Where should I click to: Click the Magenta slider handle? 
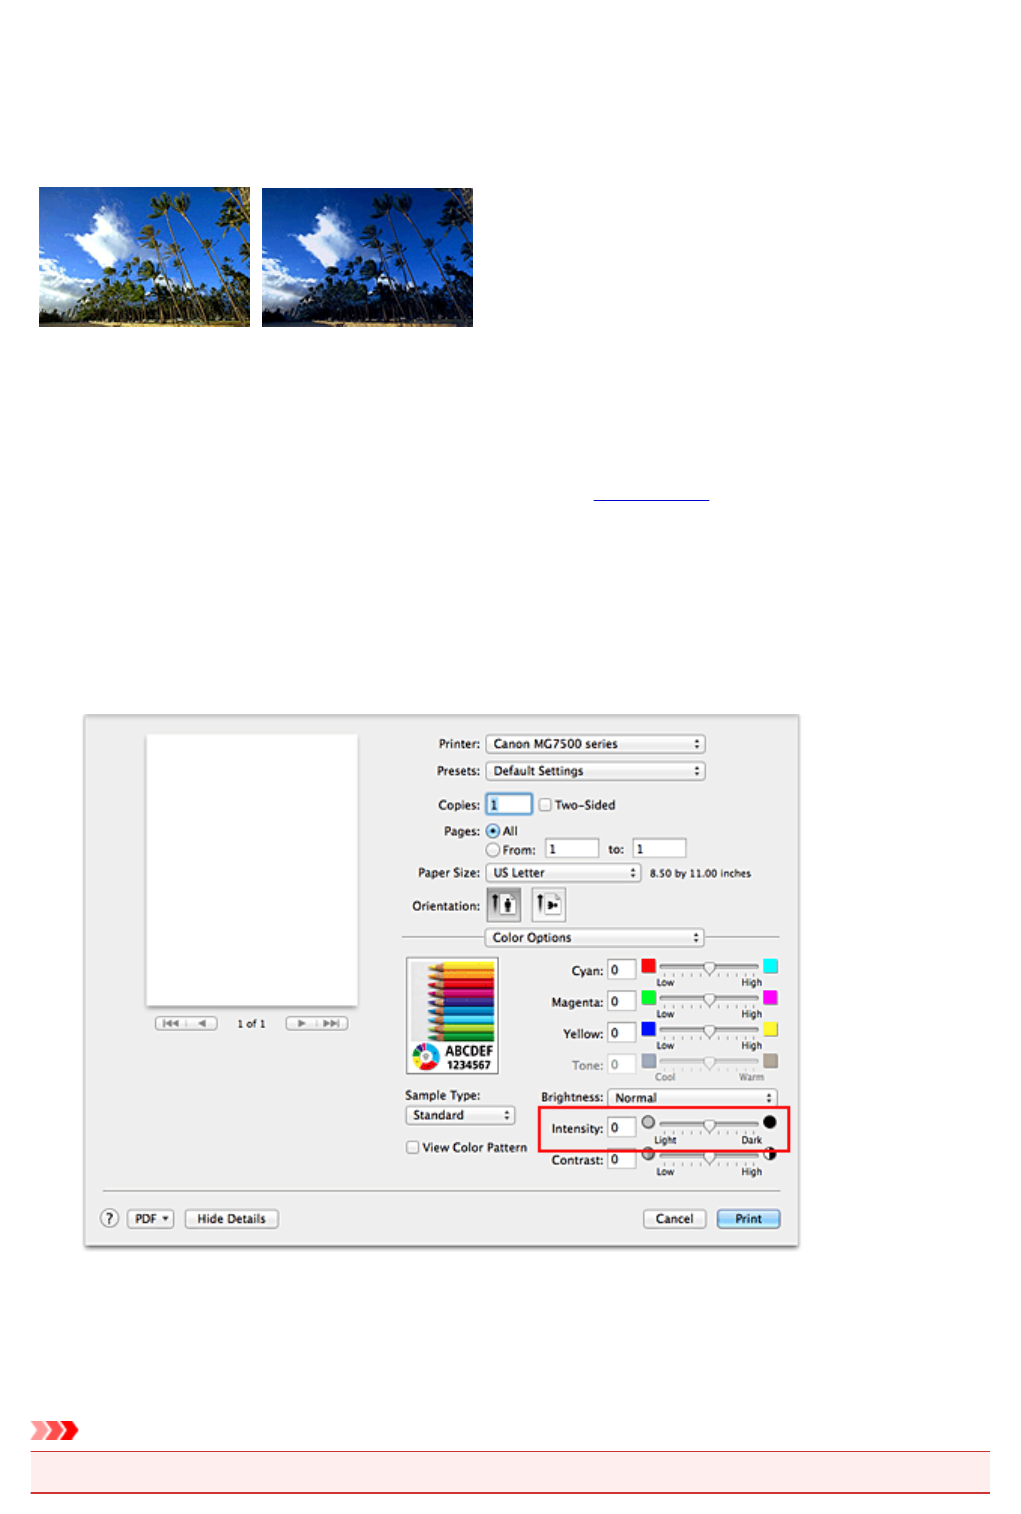click(709, 999)
